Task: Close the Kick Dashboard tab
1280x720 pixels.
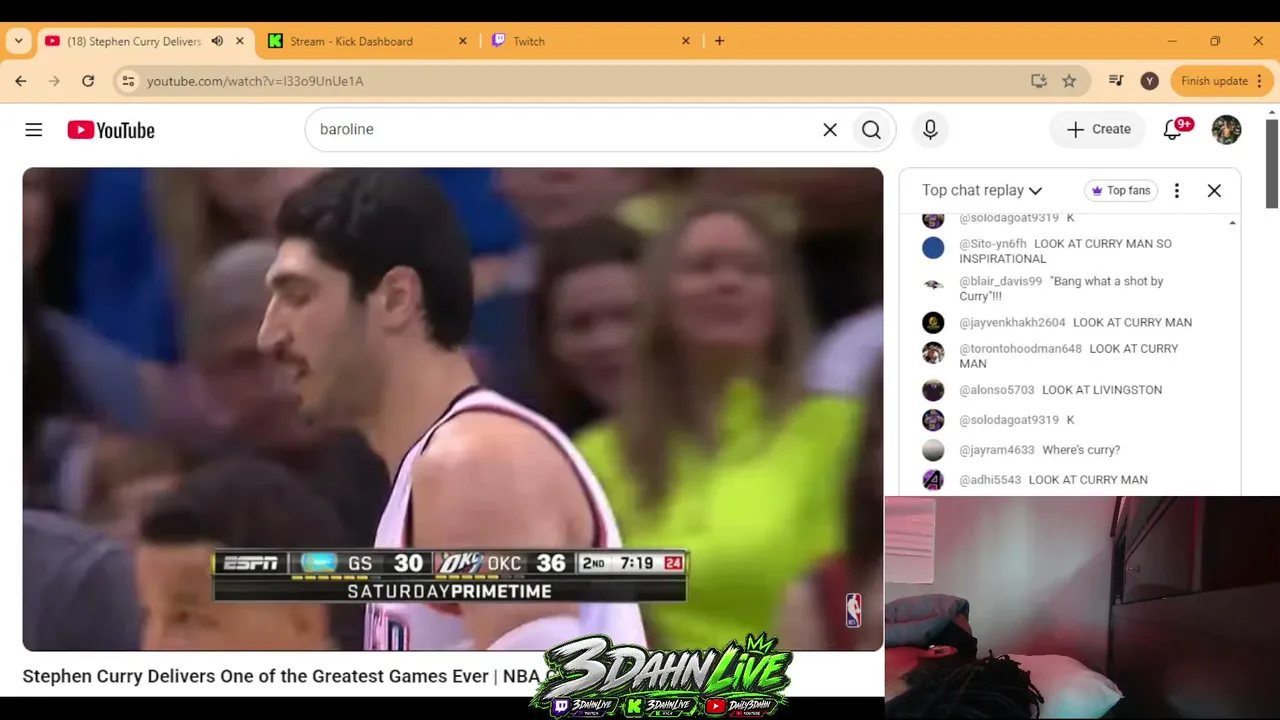Action: click(462, 41)
